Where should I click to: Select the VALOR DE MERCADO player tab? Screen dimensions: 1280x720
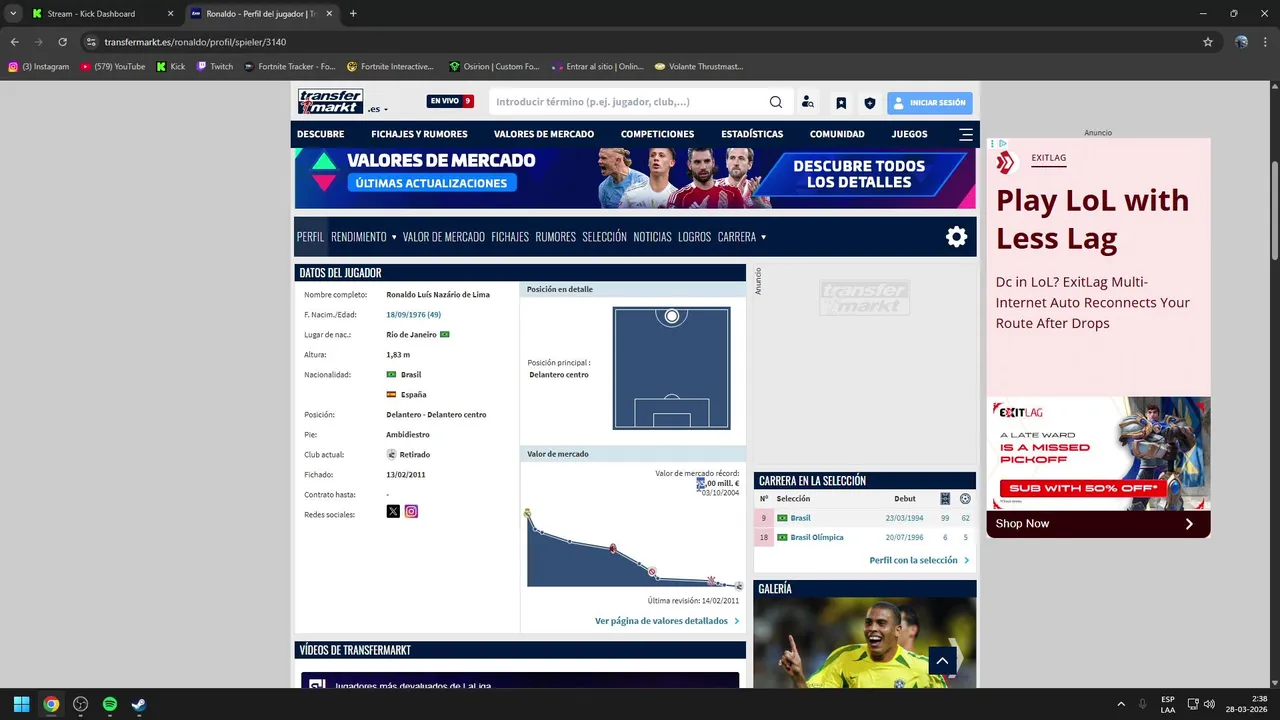point(444,237)
